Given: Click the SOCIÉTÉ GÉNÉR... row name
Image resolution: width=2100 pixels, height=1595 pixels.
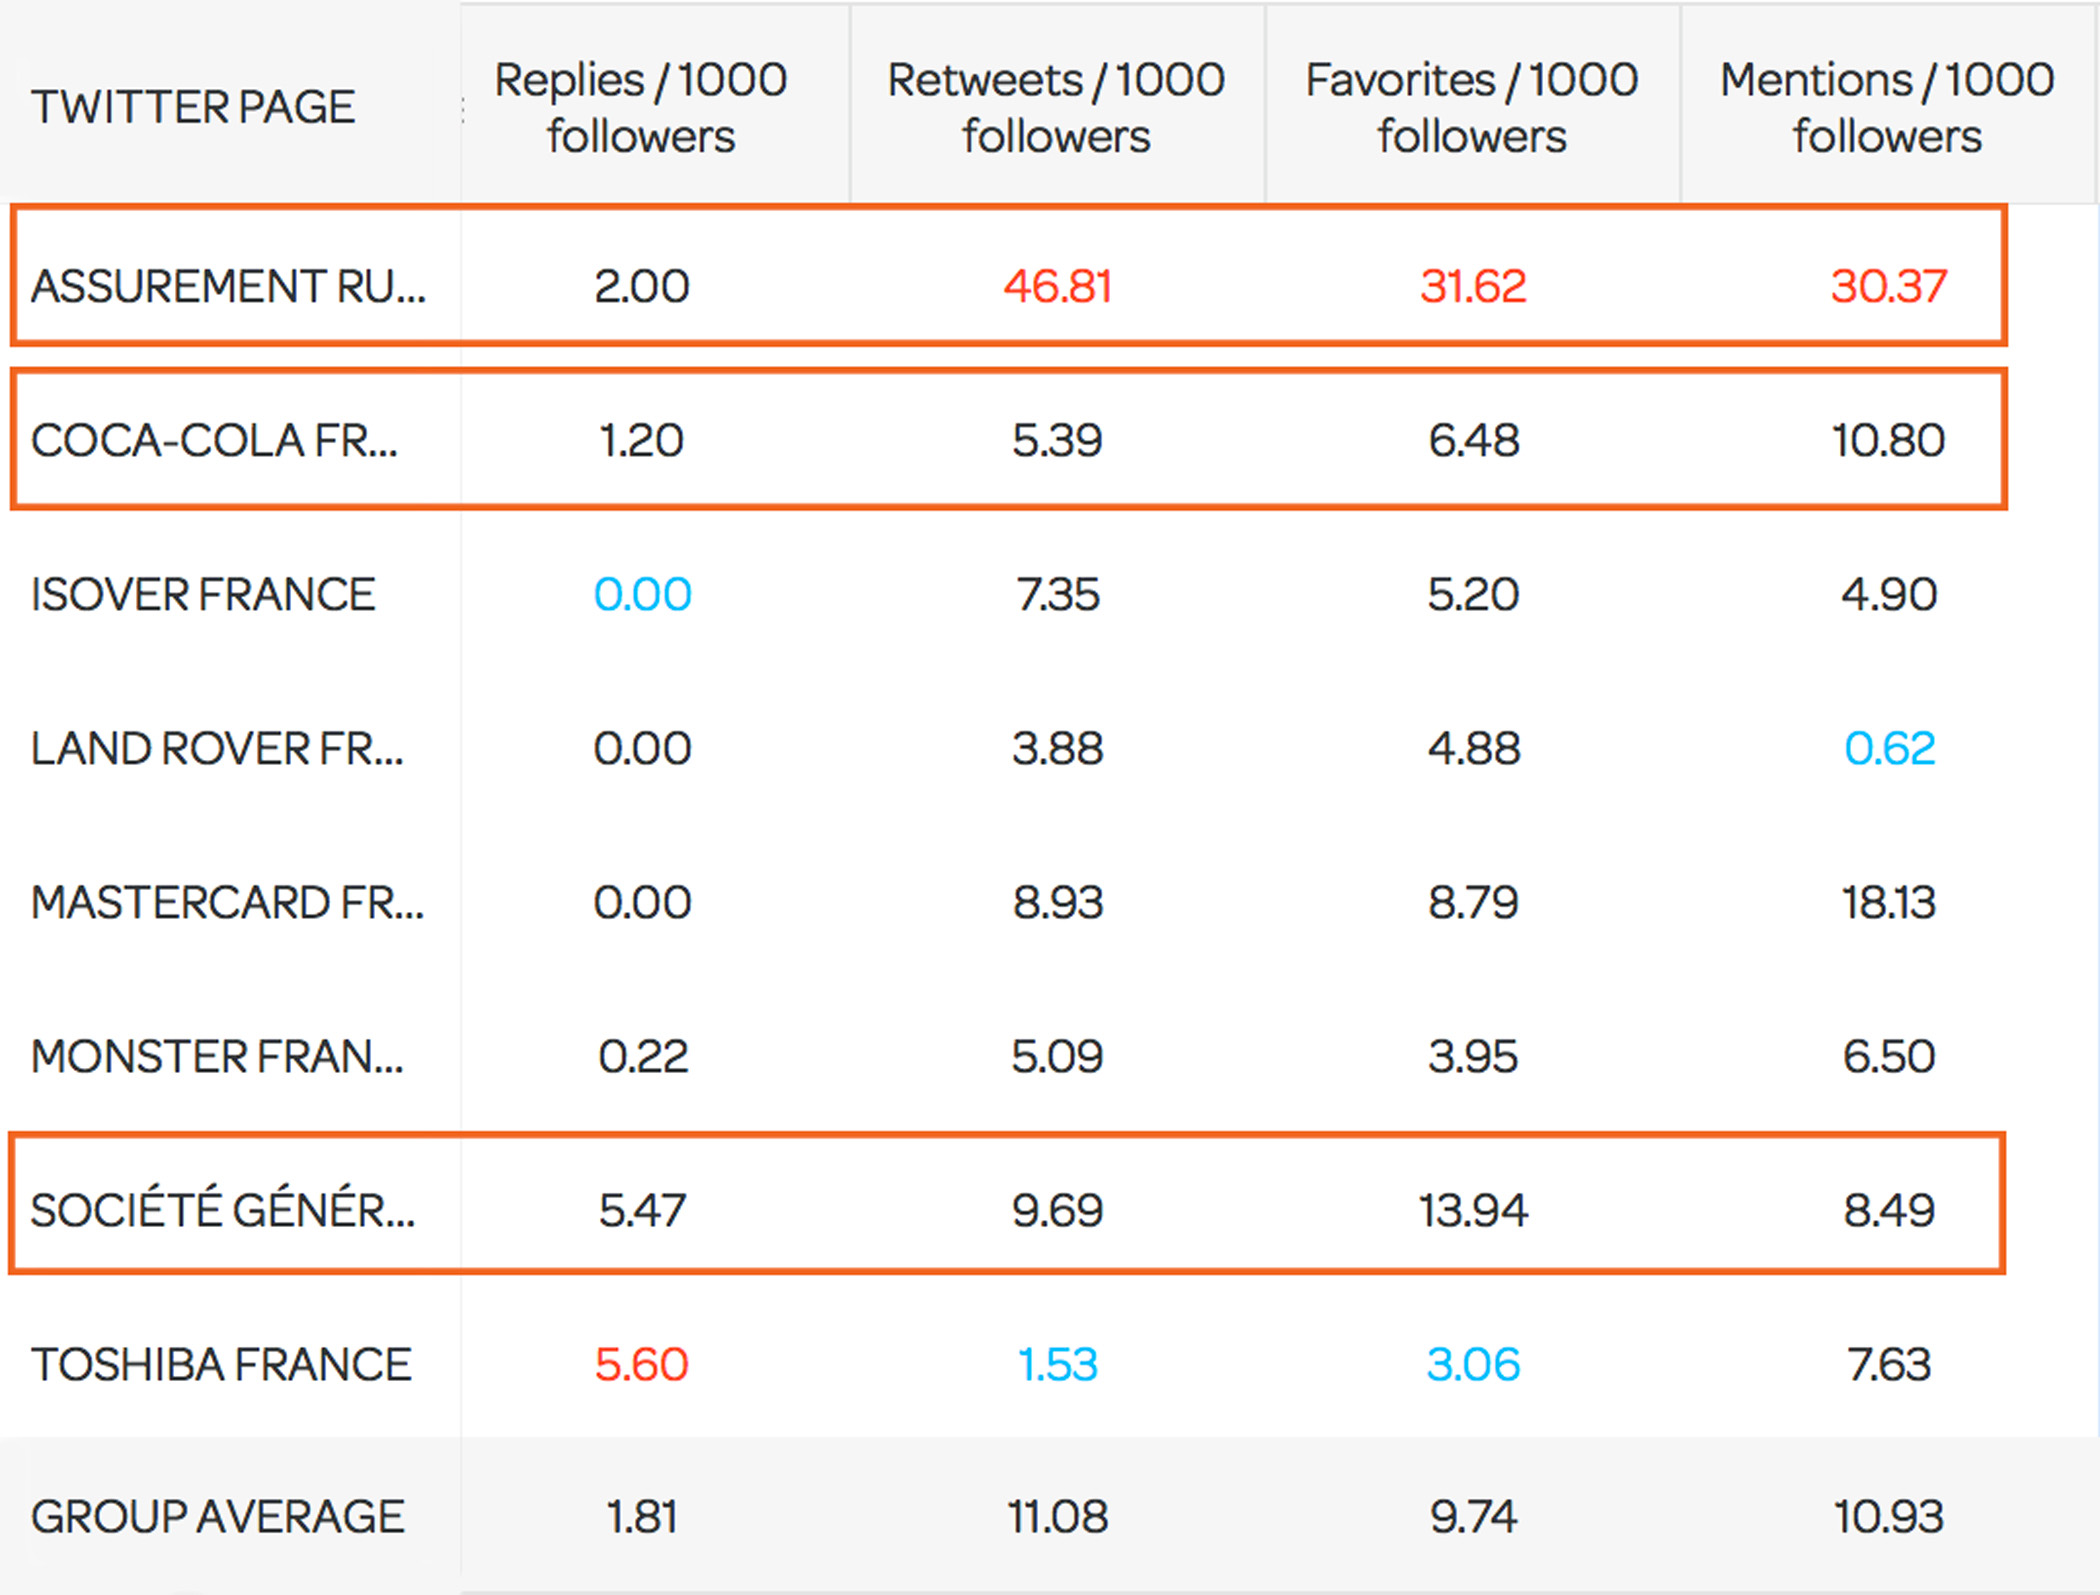Looking at the screenshot, I should click(x=222, y=1210).
